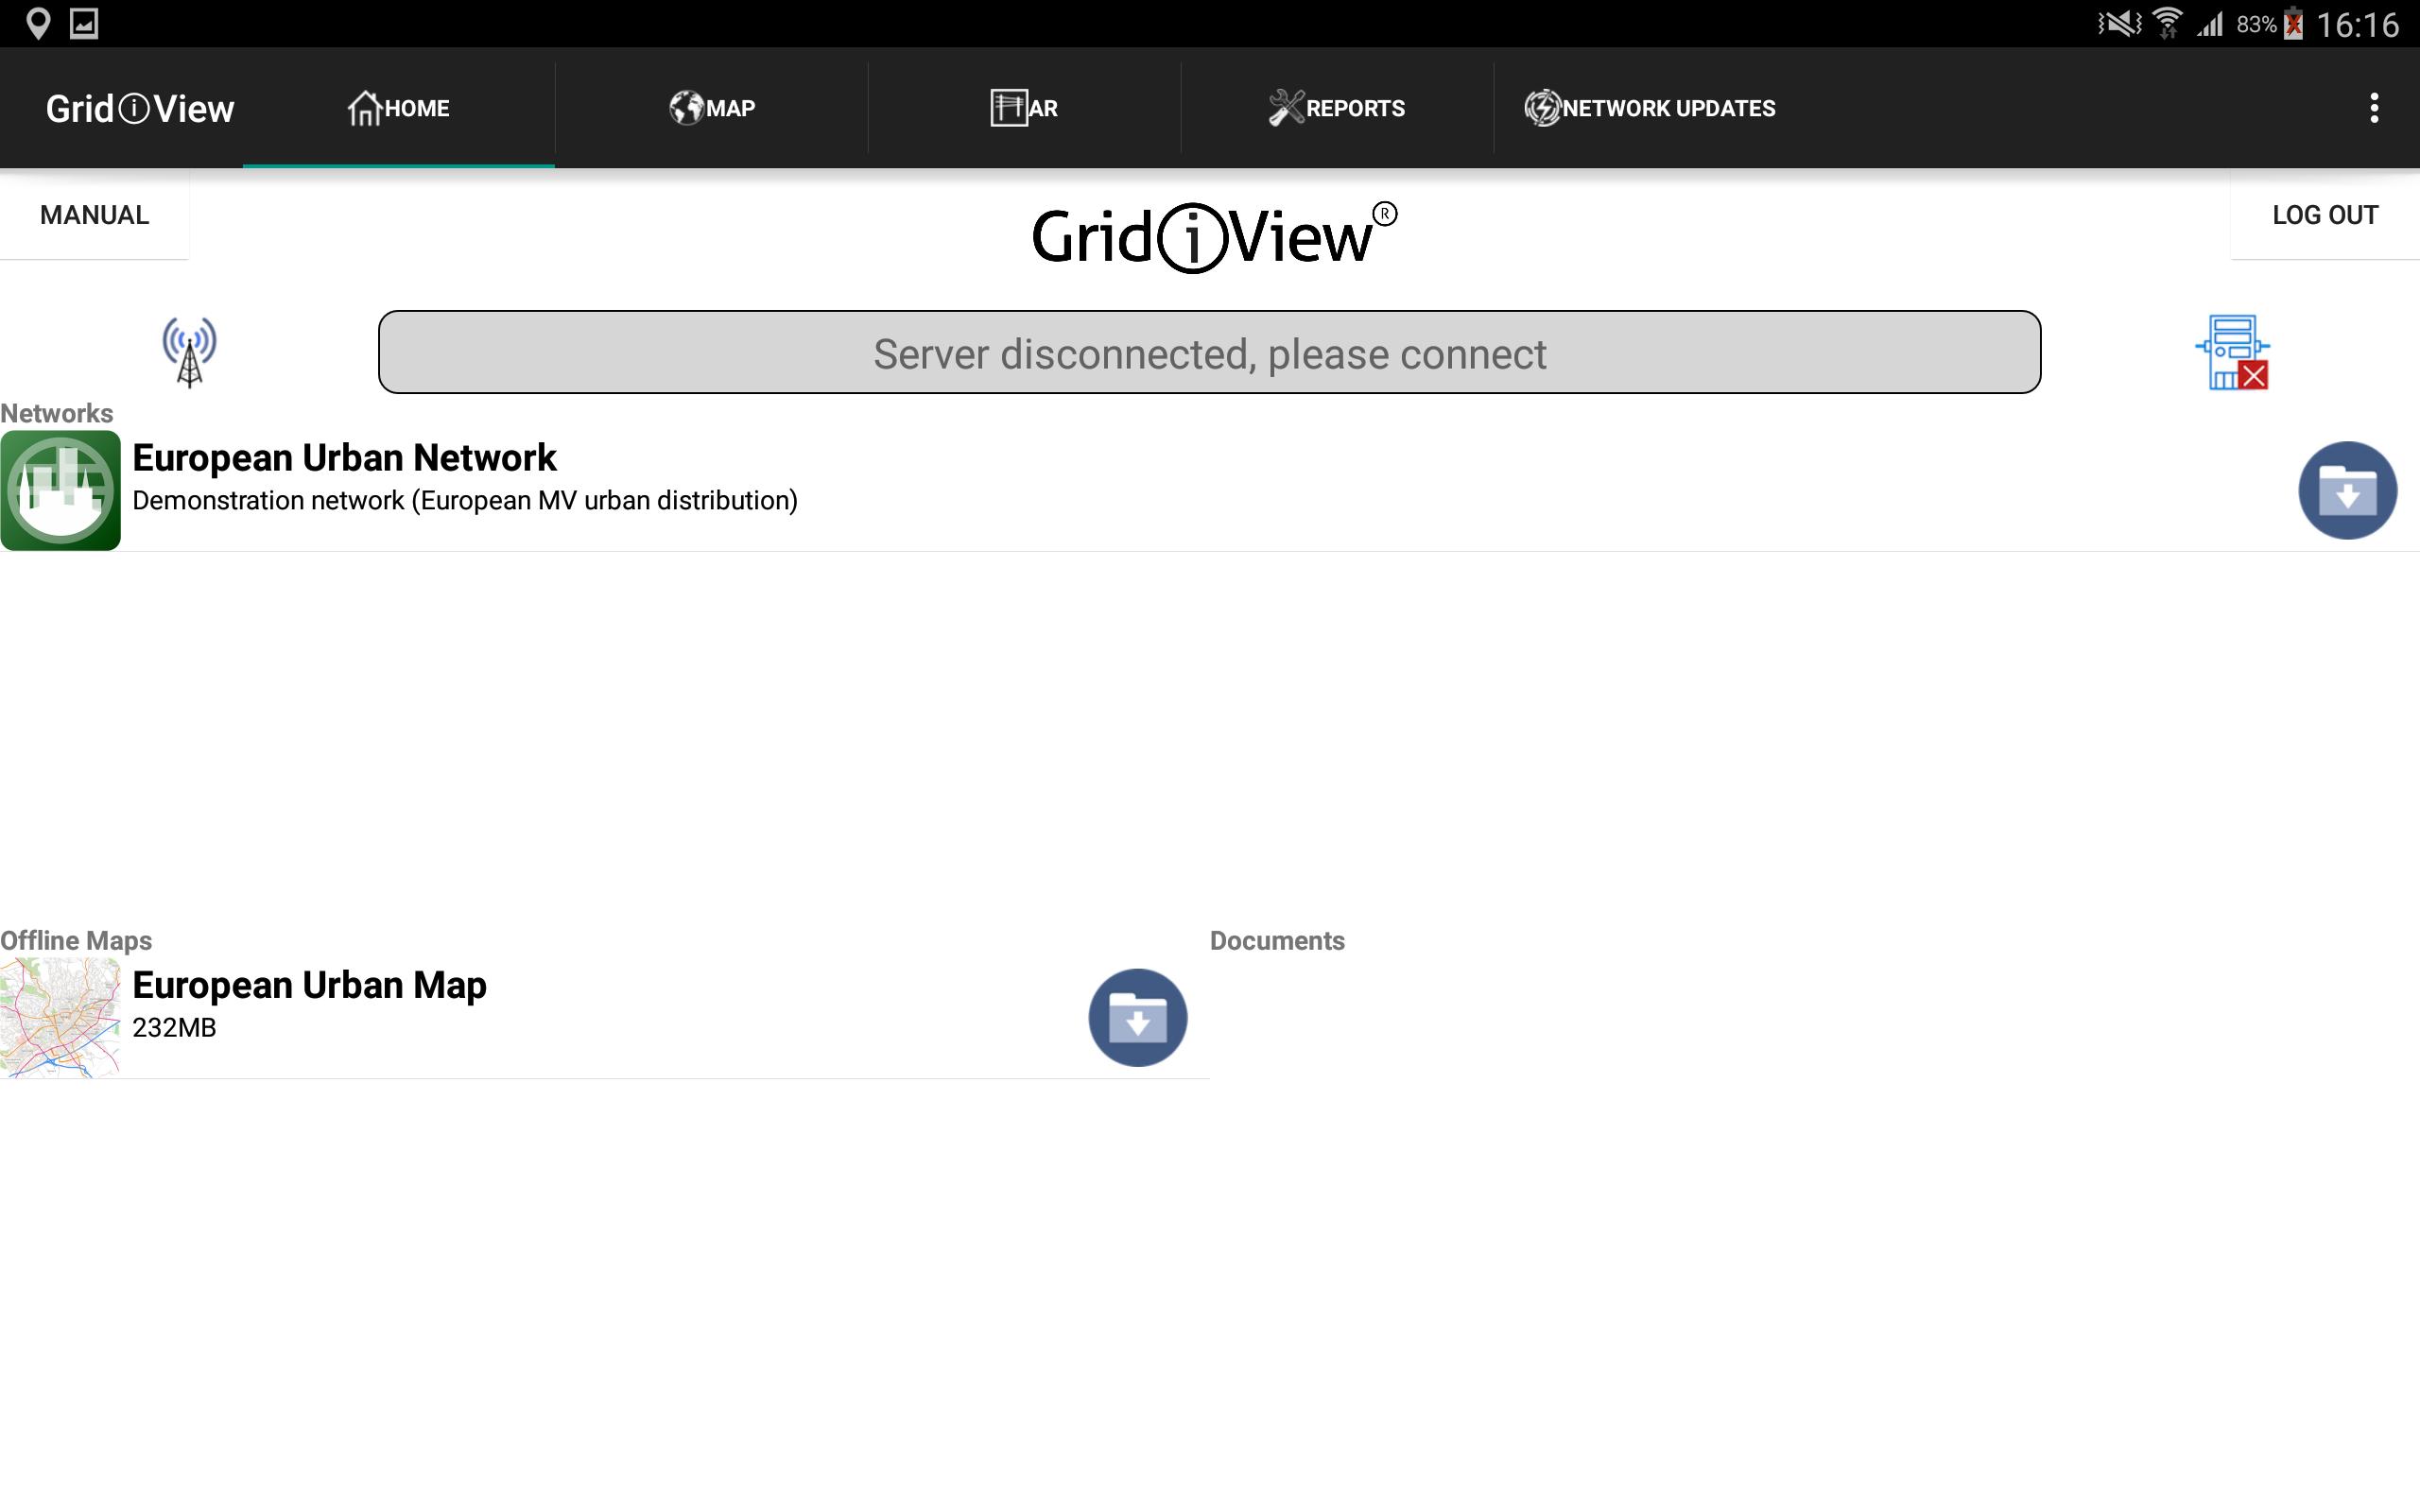The height and width of the screenshot is (1512, 2420).
Task: Select the European Urban Map title
Action: coord(309,985)
